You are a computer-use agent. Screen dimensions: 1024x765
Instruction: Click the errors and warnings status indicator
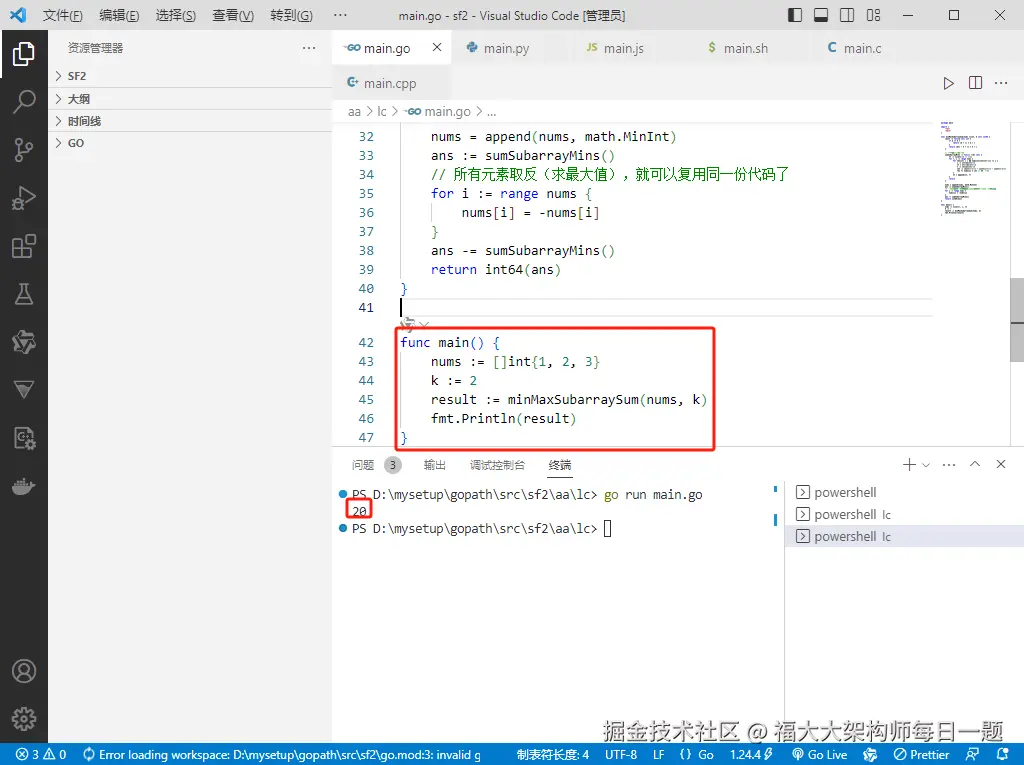click(40, 754)
